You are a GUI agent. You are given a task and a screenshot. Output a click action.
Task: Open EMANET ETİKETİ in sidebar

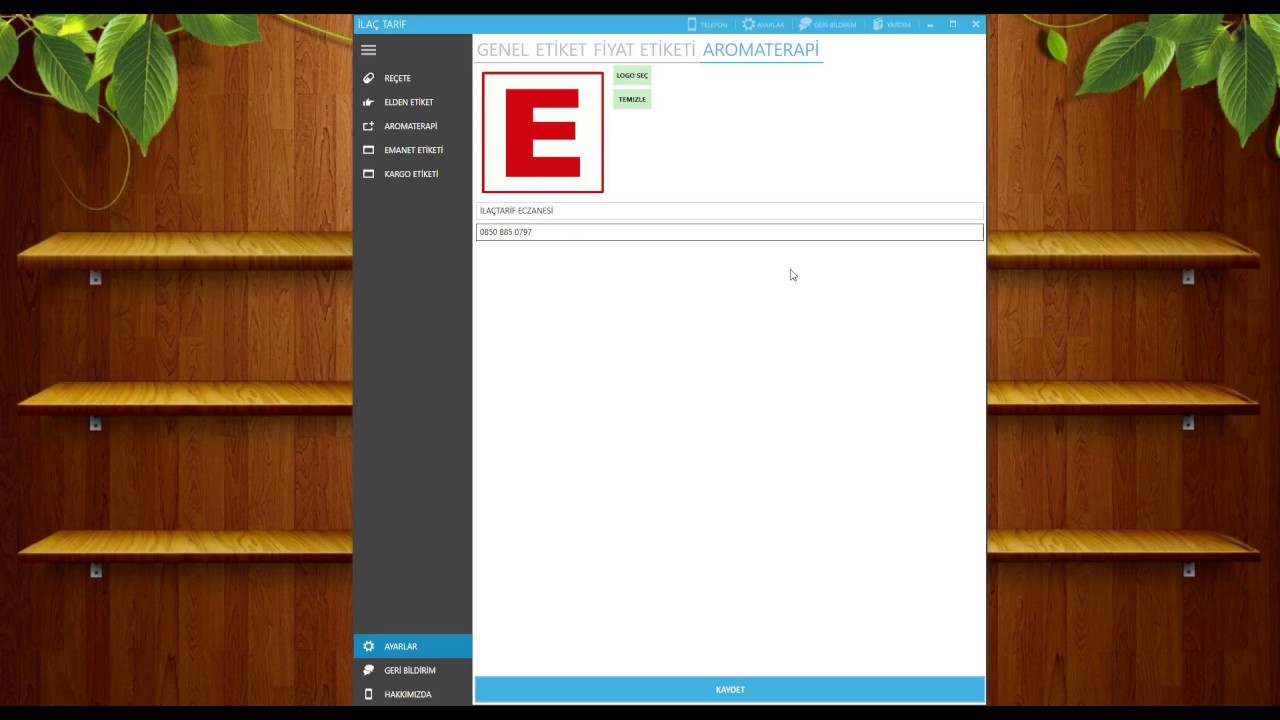[412, 150]
